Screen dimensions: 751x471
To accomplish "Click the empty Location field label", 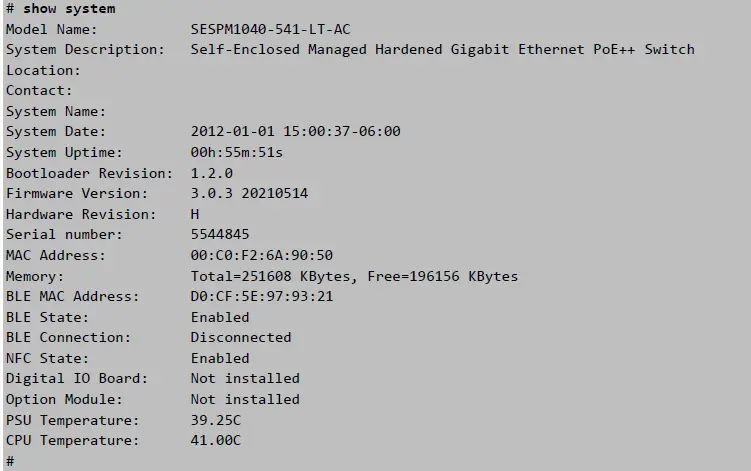I will click(43, 71).
